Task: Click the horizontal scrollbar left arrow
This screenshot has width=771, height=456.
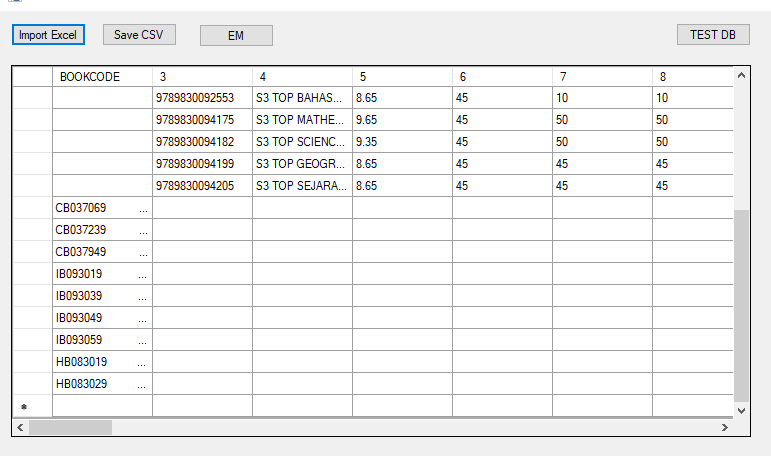Action: [x=20, y=427]
